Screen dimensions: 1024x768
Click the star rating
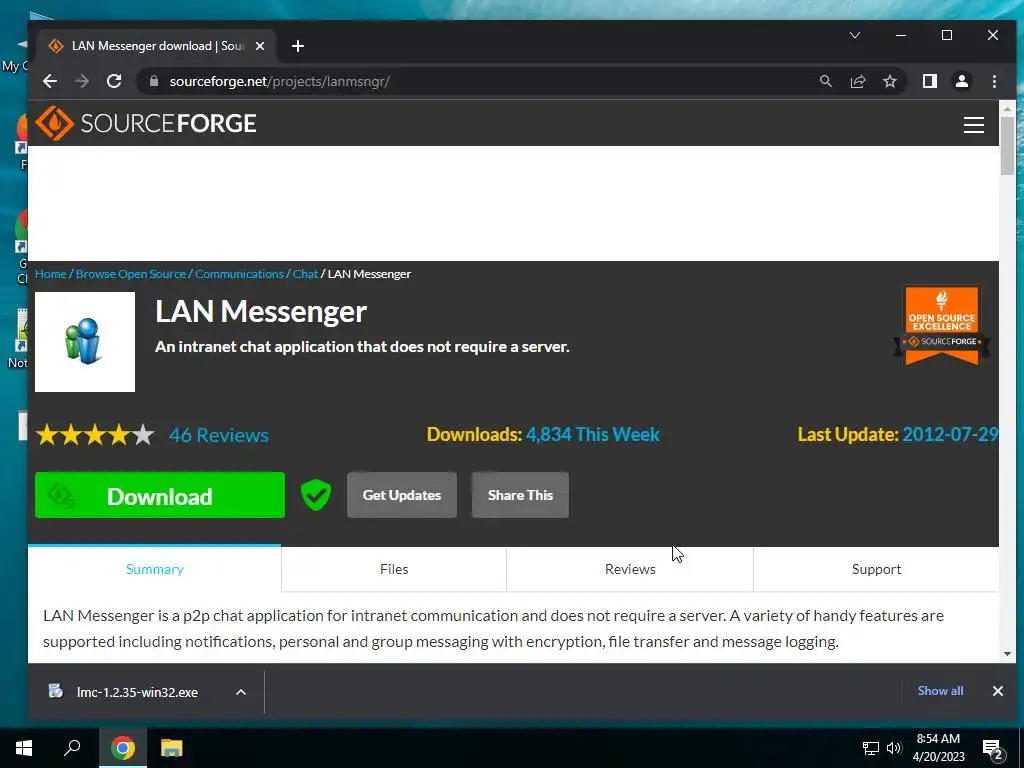[95, 435]
